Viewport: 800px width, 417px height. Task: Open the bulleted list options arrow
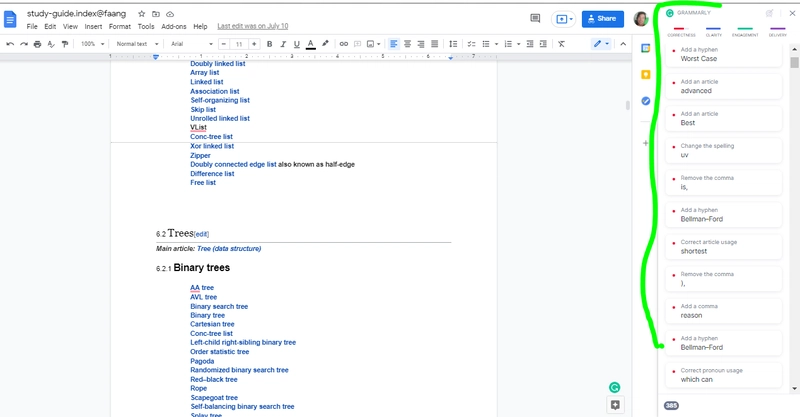pyautogui.click(x=496, y=44)
